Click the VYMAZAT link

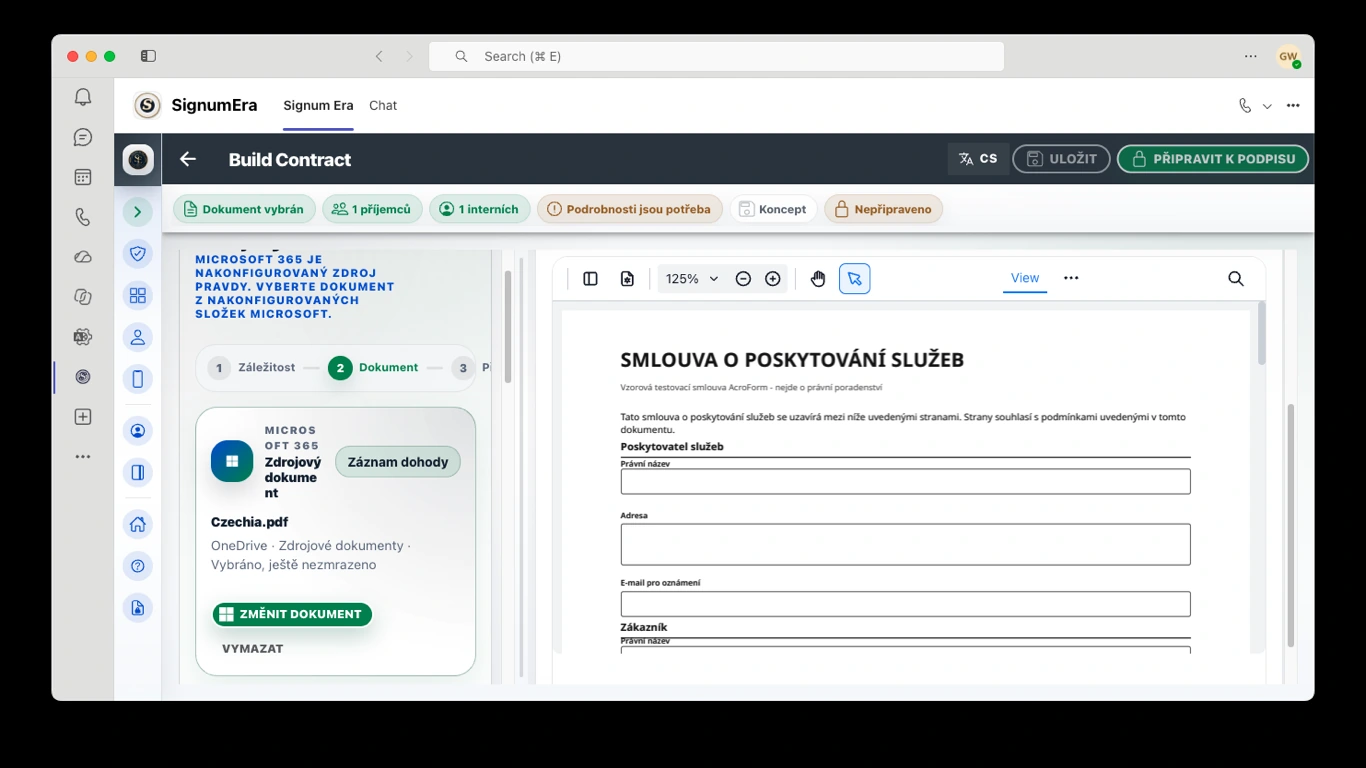click(253, 649)
